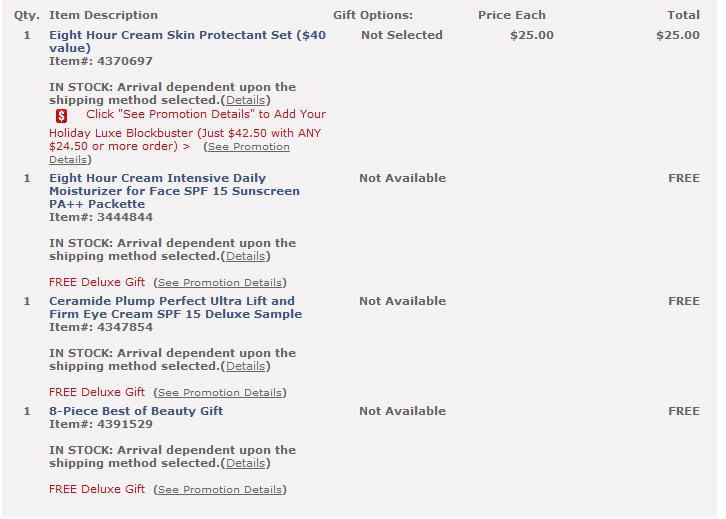Click the Item Description column header
This screenshot has height=519, width=726.
(x=103, y=15)
